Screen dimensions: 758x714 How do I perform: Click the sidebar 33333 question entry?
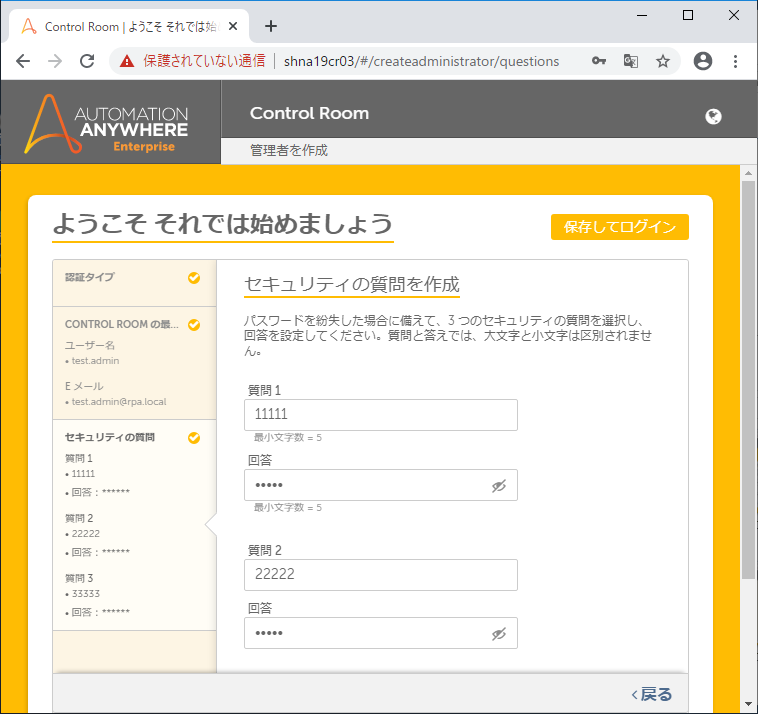click(86, 594)
